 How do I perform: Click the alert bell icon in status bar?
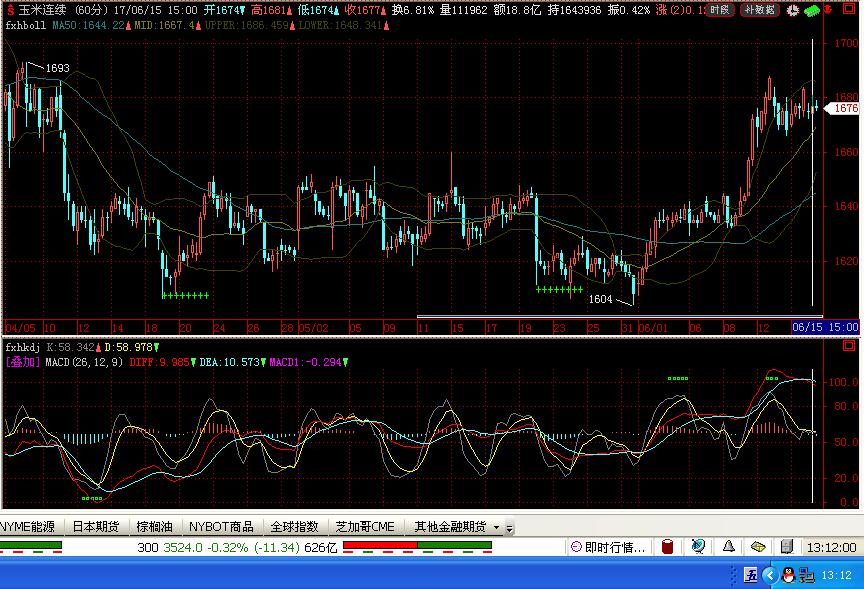[x=729, y=547]
